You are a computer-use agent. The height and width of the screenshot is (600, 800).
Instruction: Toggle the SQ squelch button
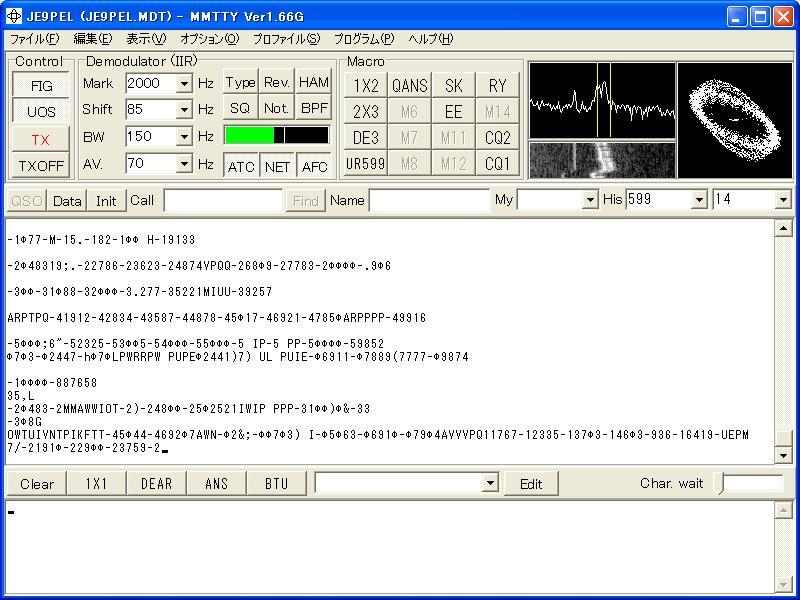240,108
